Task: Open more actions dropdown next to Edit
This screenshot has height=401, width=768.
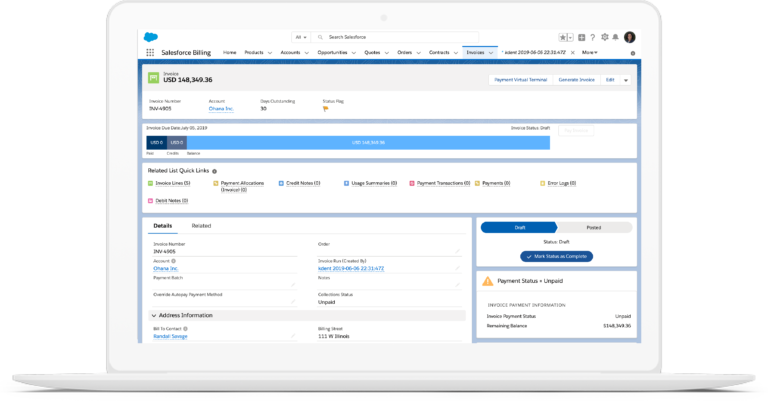Action: [625, 80]
